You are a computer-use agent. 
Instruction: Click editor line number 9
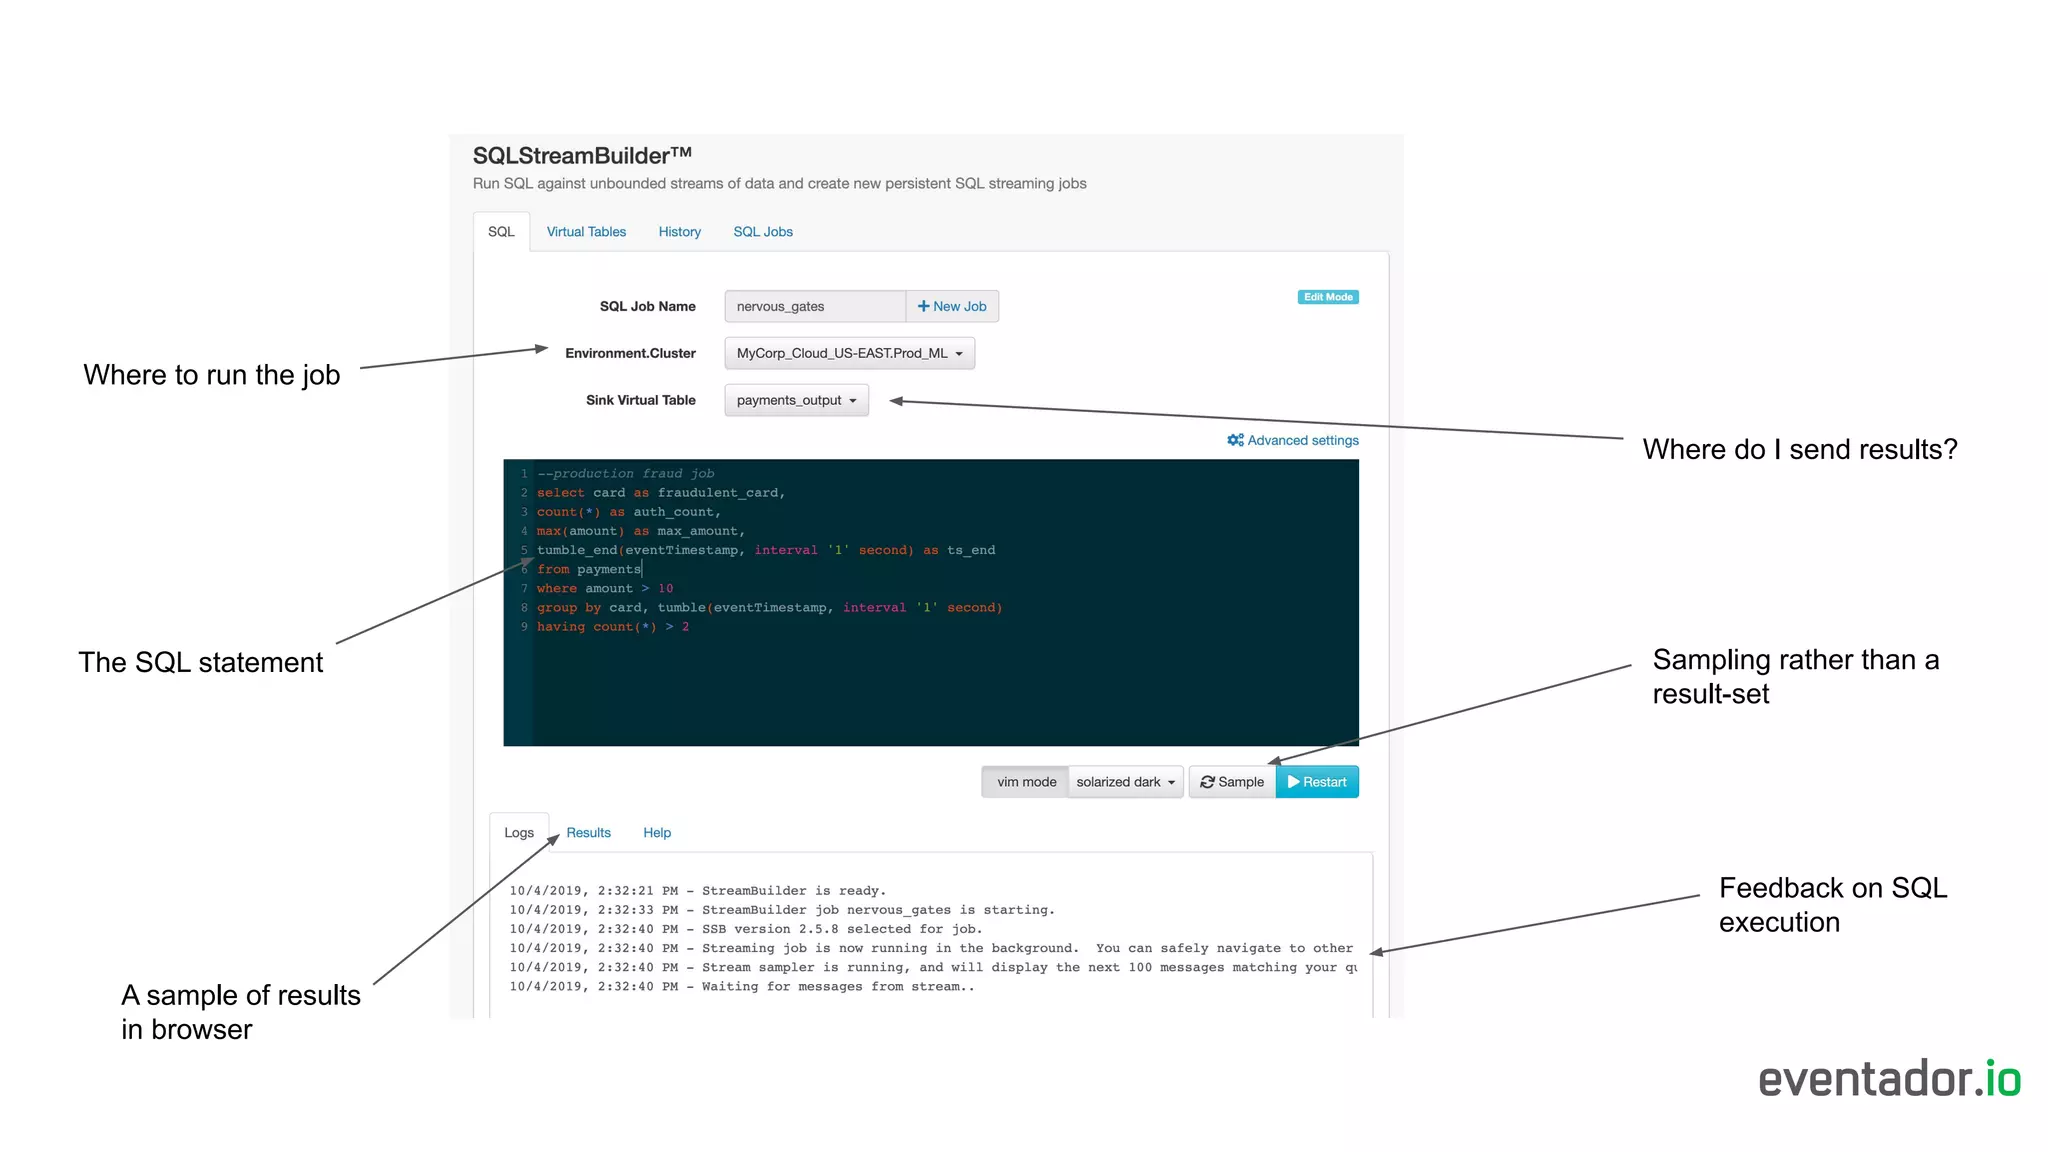point(524,627)
